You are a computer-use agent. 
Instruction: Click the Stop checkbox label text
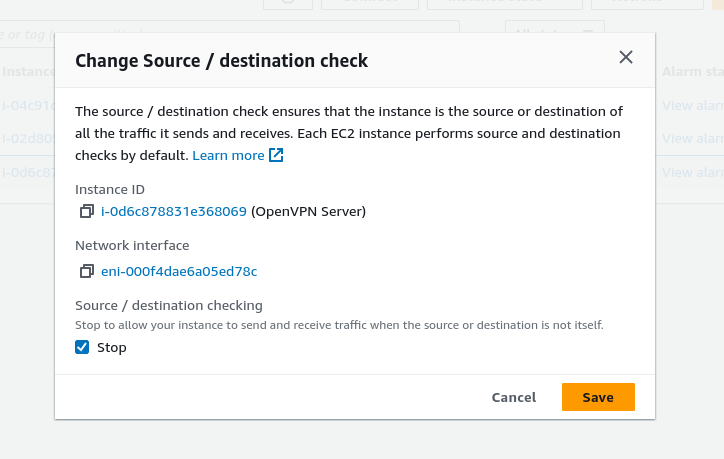coord(112,347)
